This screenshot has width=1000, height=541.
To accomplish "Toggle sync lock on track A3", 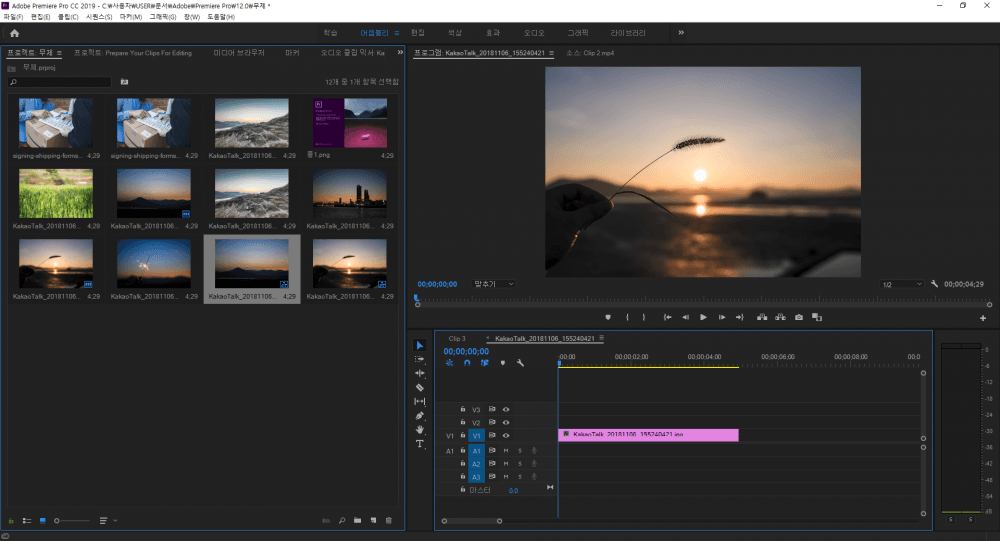I will pyautogui.click(x=492, y=477).
